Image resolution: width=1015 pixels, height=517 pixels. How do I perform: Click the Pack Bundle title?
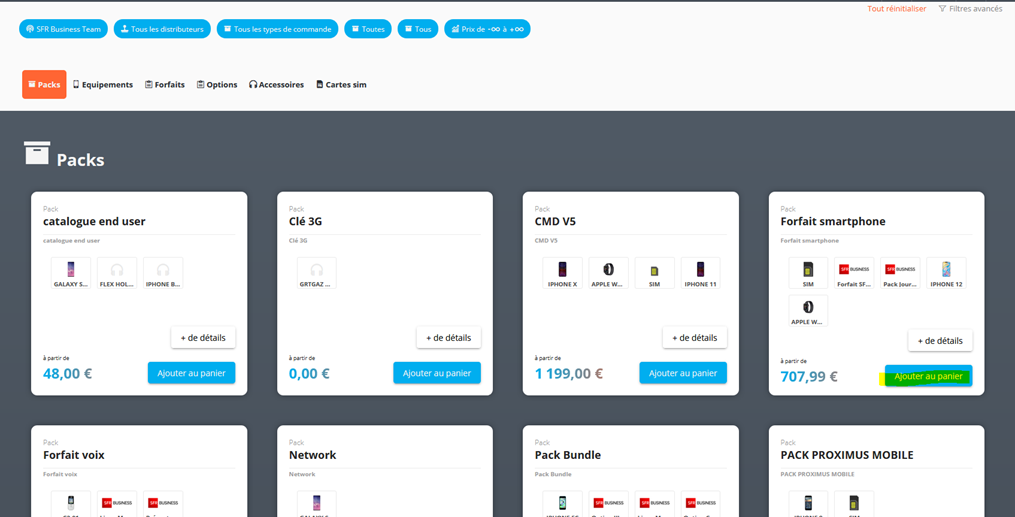pos(568,455)
